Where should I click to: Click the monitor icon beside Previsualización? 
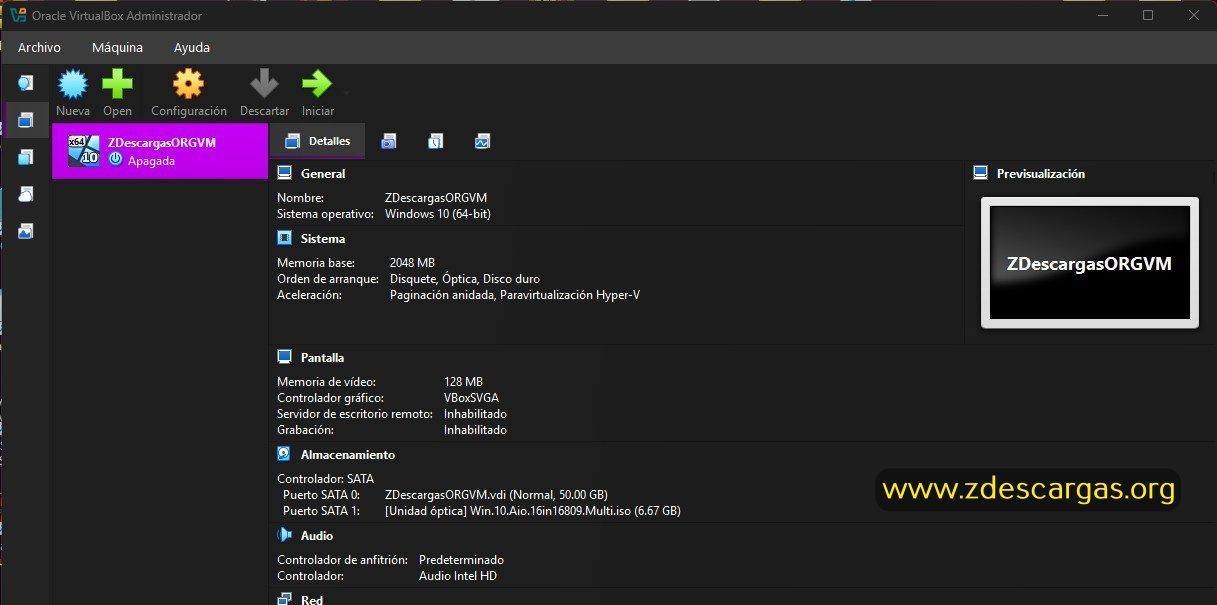(x=980, y=173)
